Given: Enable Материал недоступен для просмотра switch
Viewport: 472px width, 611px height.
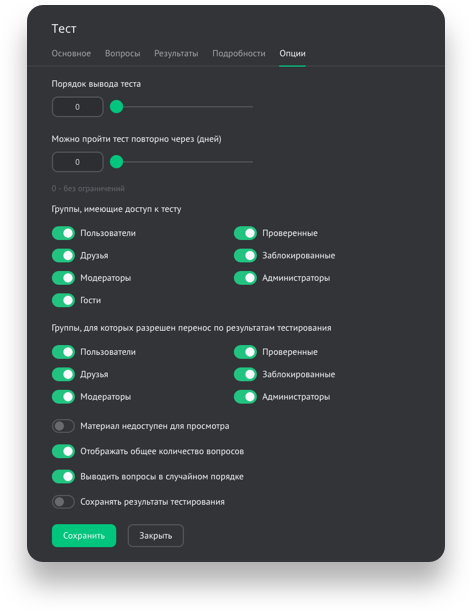Looking at the screenshot, I should 63,426.
